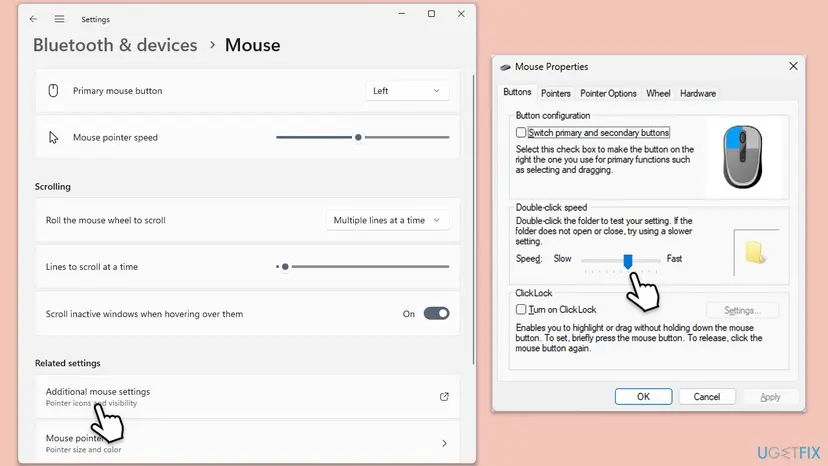Close the Mouse Properties dialog
Viewport: 828px width, 466px height.
pos(793,66)
